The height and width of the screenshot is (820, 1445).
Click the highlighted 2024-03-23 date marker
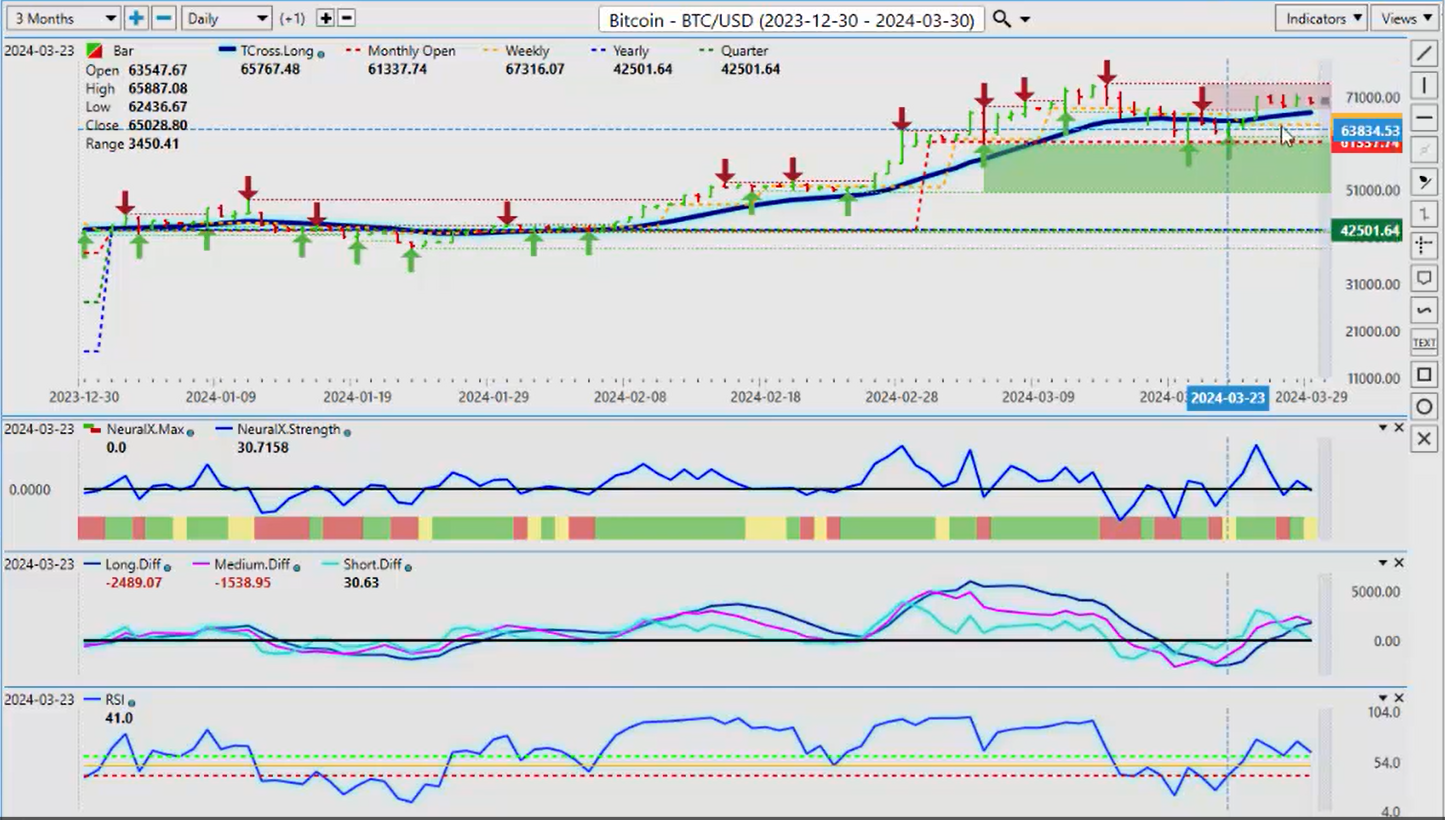(x=1227, y=398)
